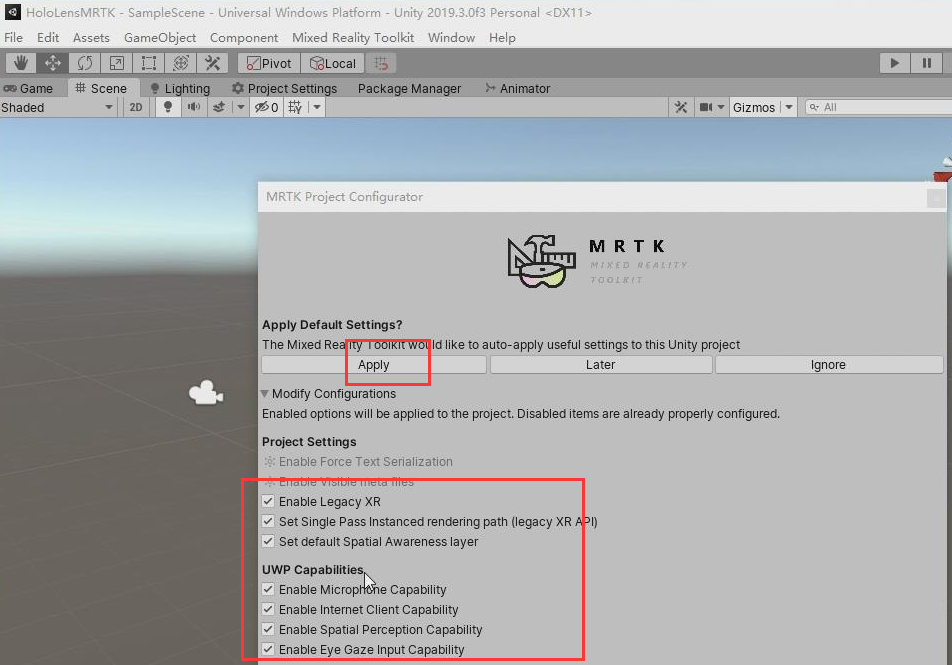Viewport: 952px width, 665px height.
Task: Toggle grid snapping icon
Action: click(381, 63)
